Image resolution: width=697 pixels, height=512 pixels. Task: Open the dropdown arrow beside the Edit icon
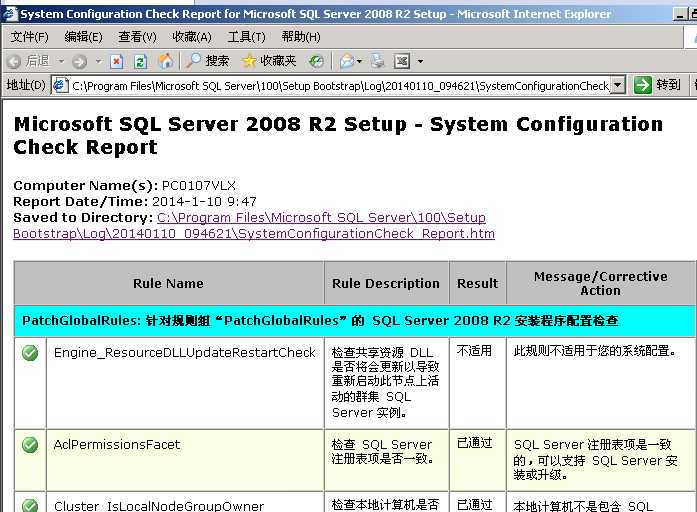[420, 61]
